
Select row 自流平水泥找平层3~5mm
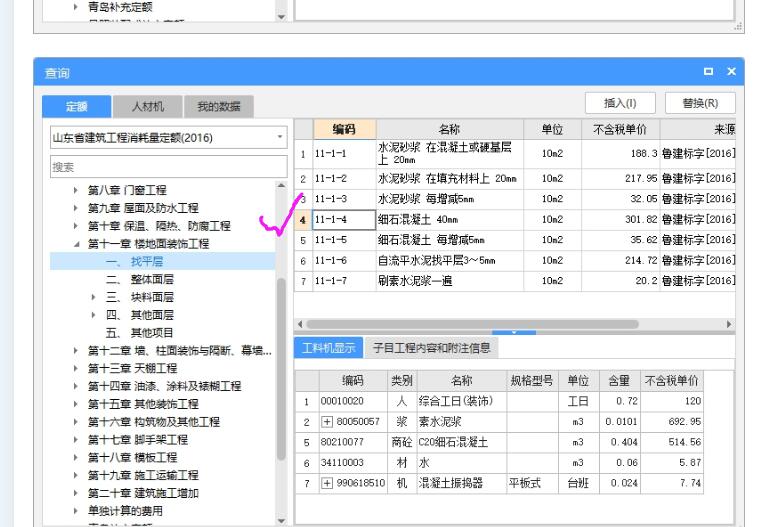point(515,260)
